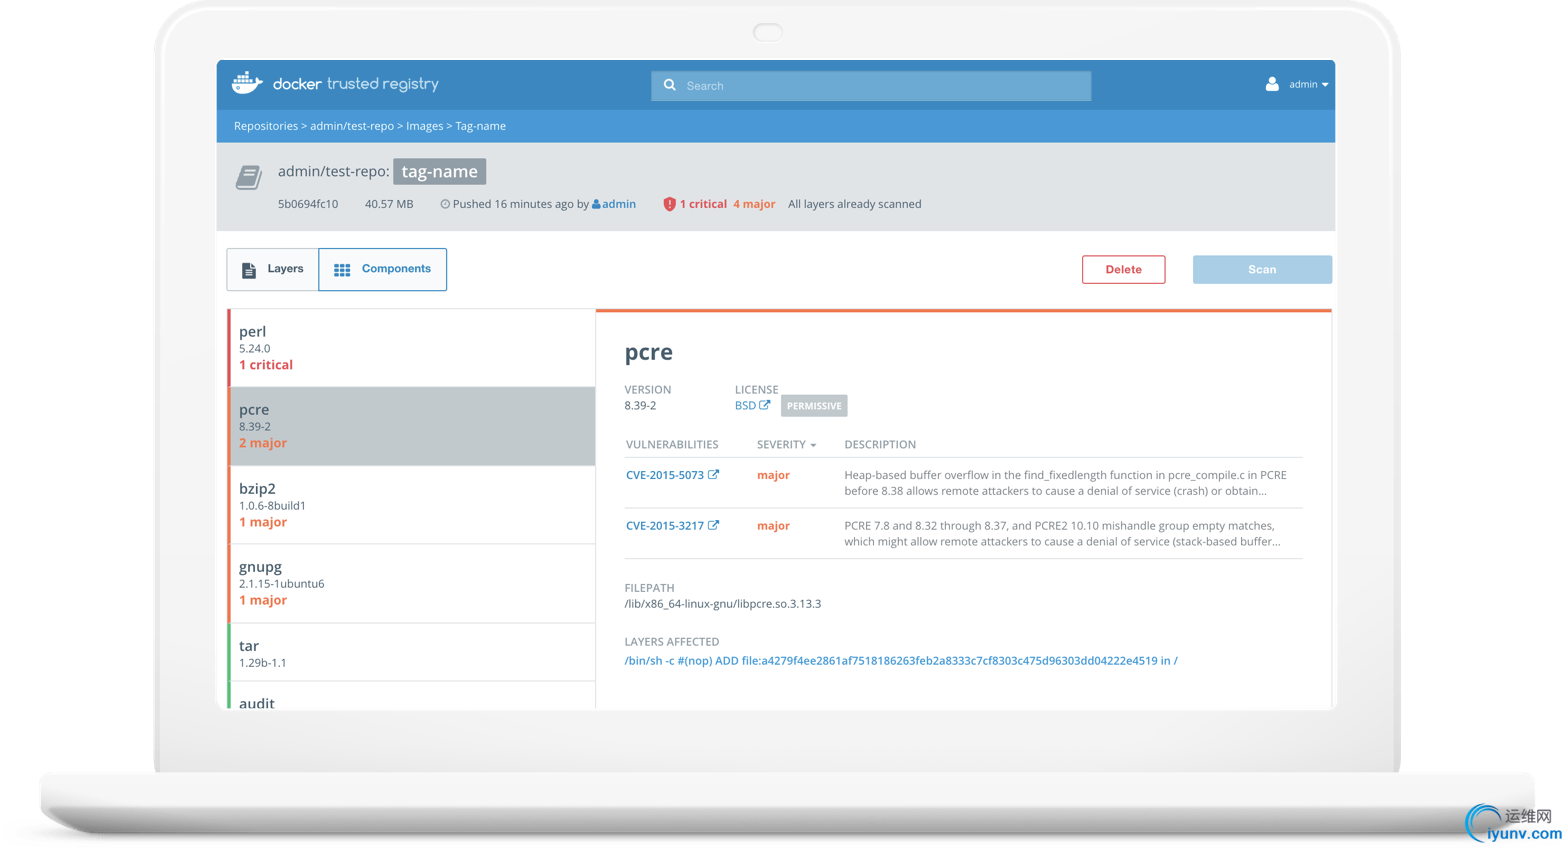Image resolution: width=1568 pixels, height=850 pixels.
Task: Click the version value 8.39-2 in details
Action: tap(640, 406)
